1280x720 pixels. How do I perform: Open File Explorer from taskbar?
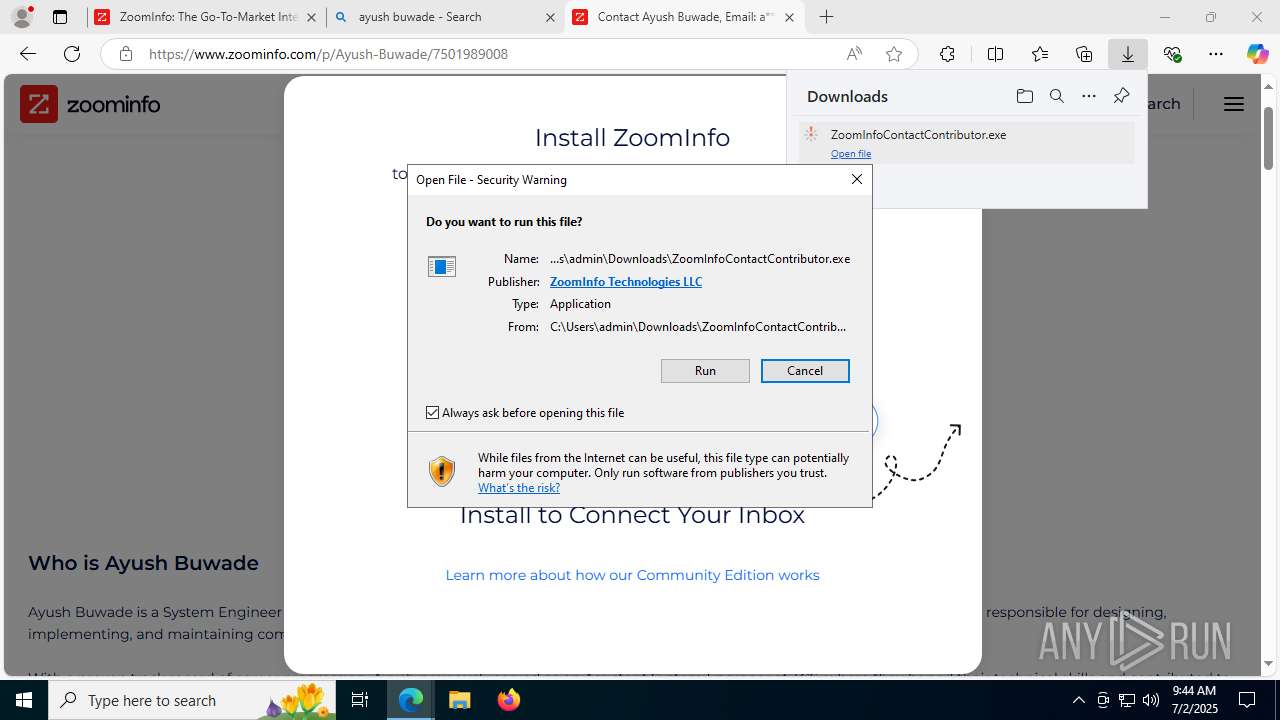459,700
